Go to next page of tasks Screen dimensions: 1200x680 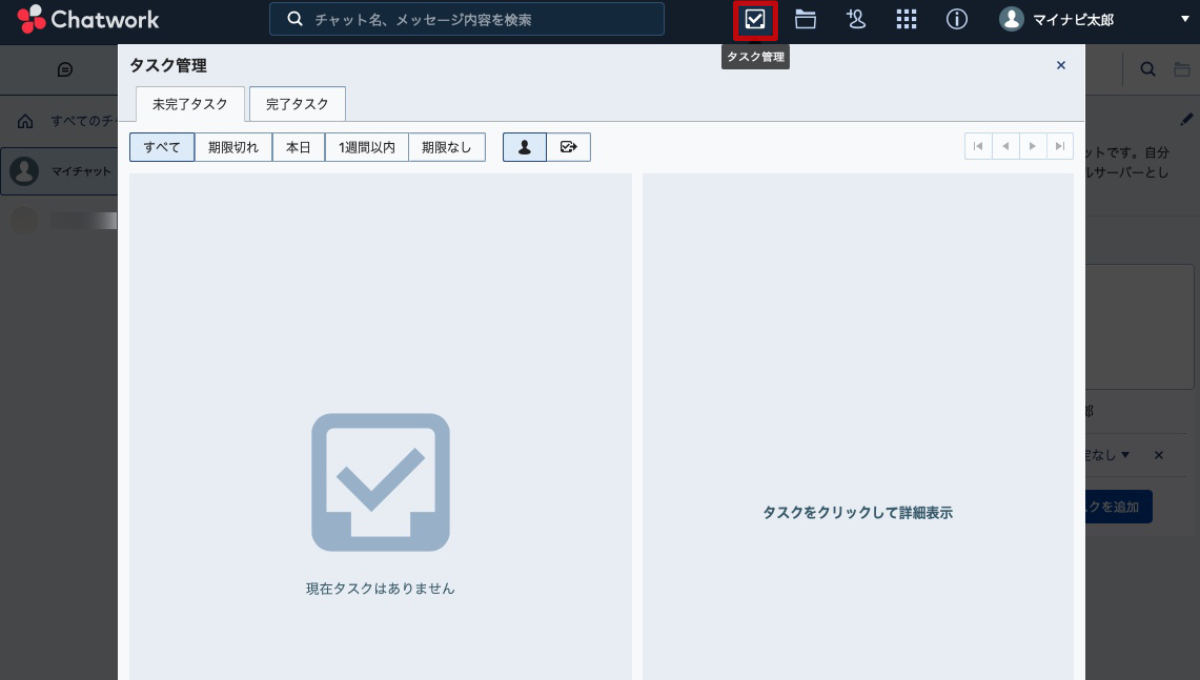click(1033, 146)
